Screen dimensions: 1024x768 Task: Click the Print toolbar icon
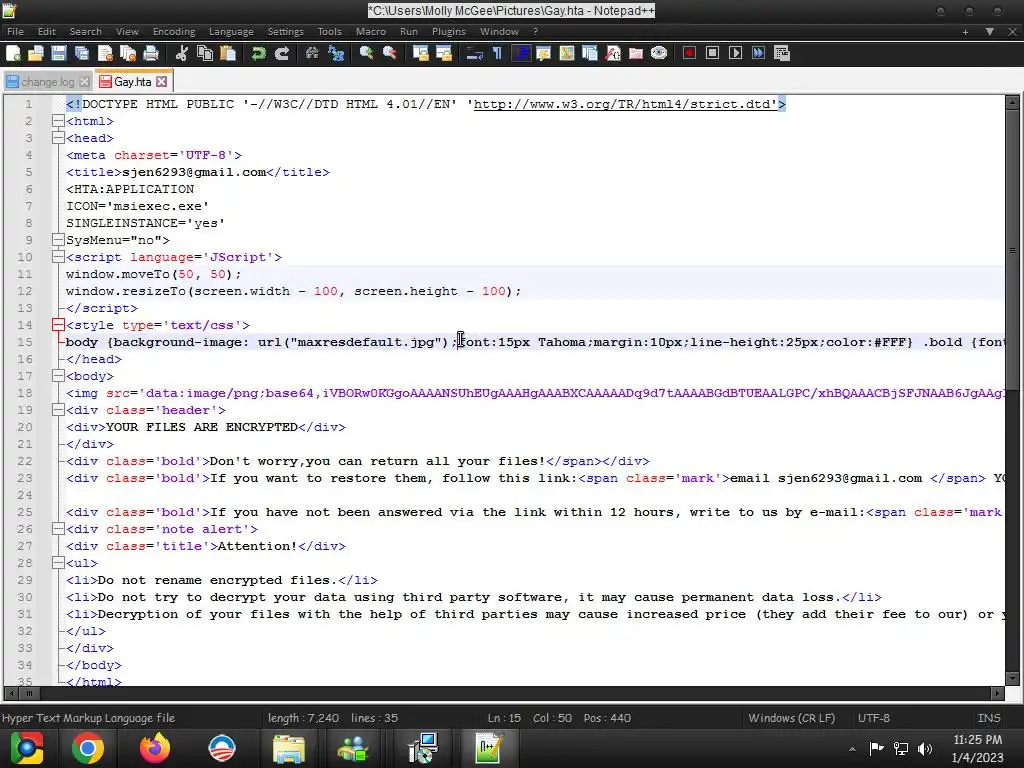pos(151,54)
